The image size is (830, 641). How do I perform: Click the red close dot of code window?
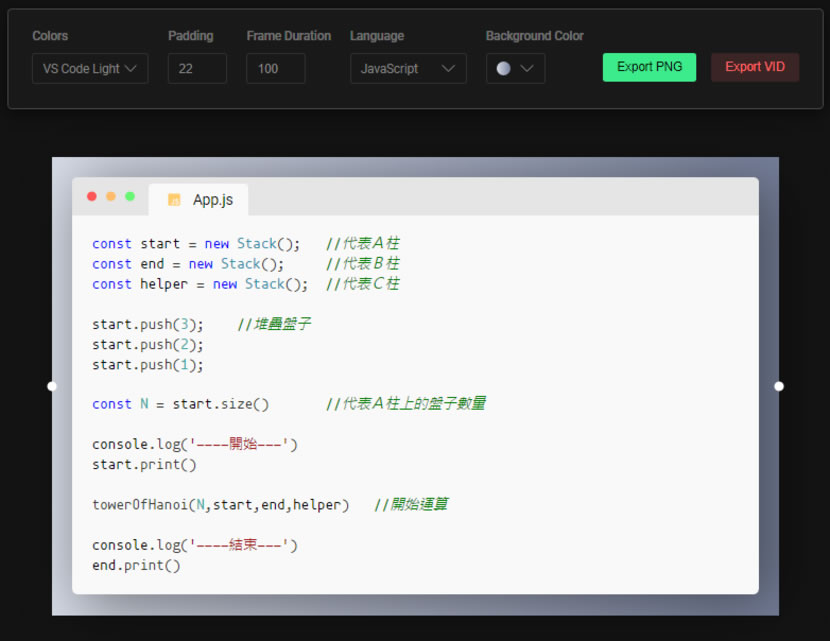coord(92,196)
